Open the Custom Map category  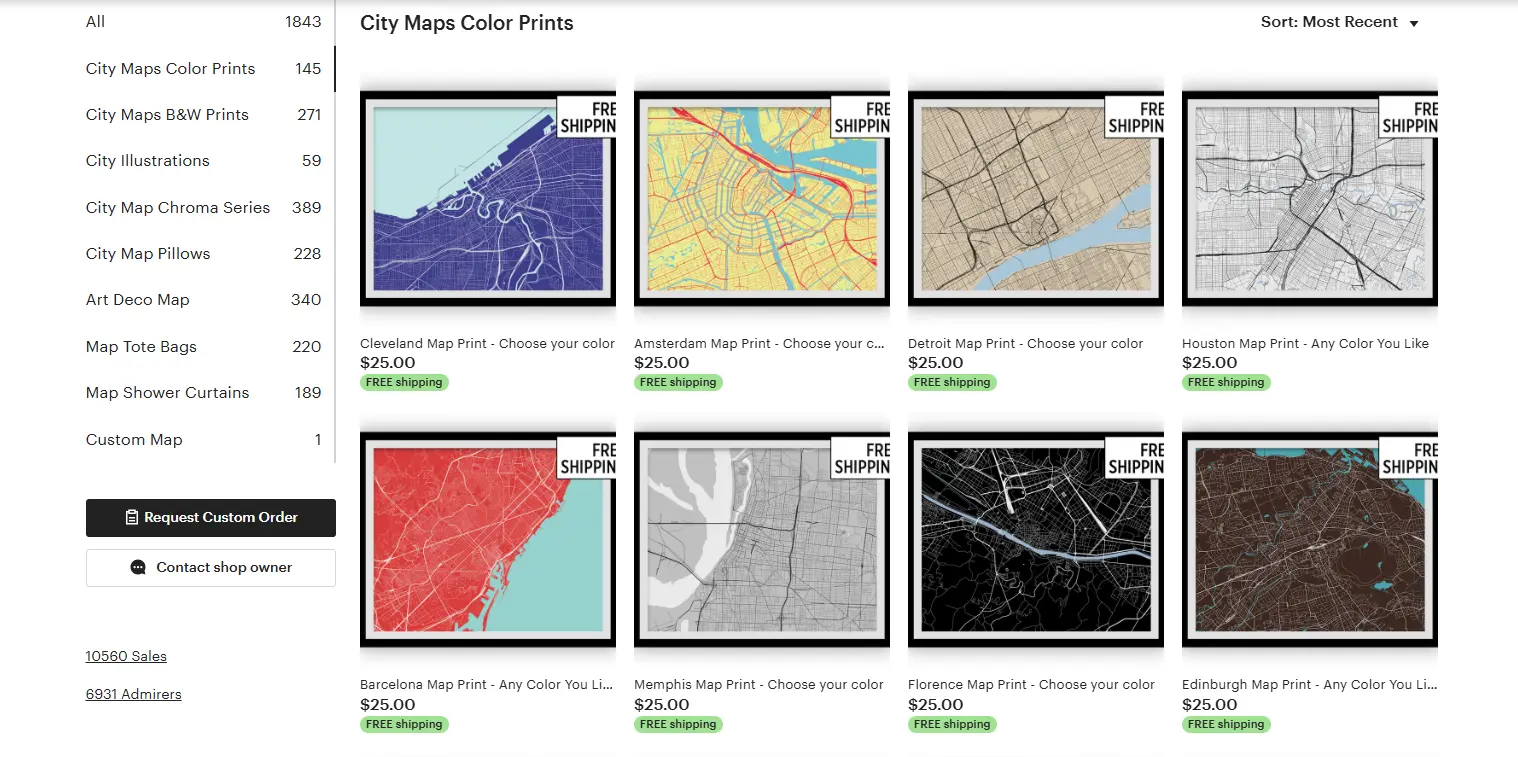134,439
